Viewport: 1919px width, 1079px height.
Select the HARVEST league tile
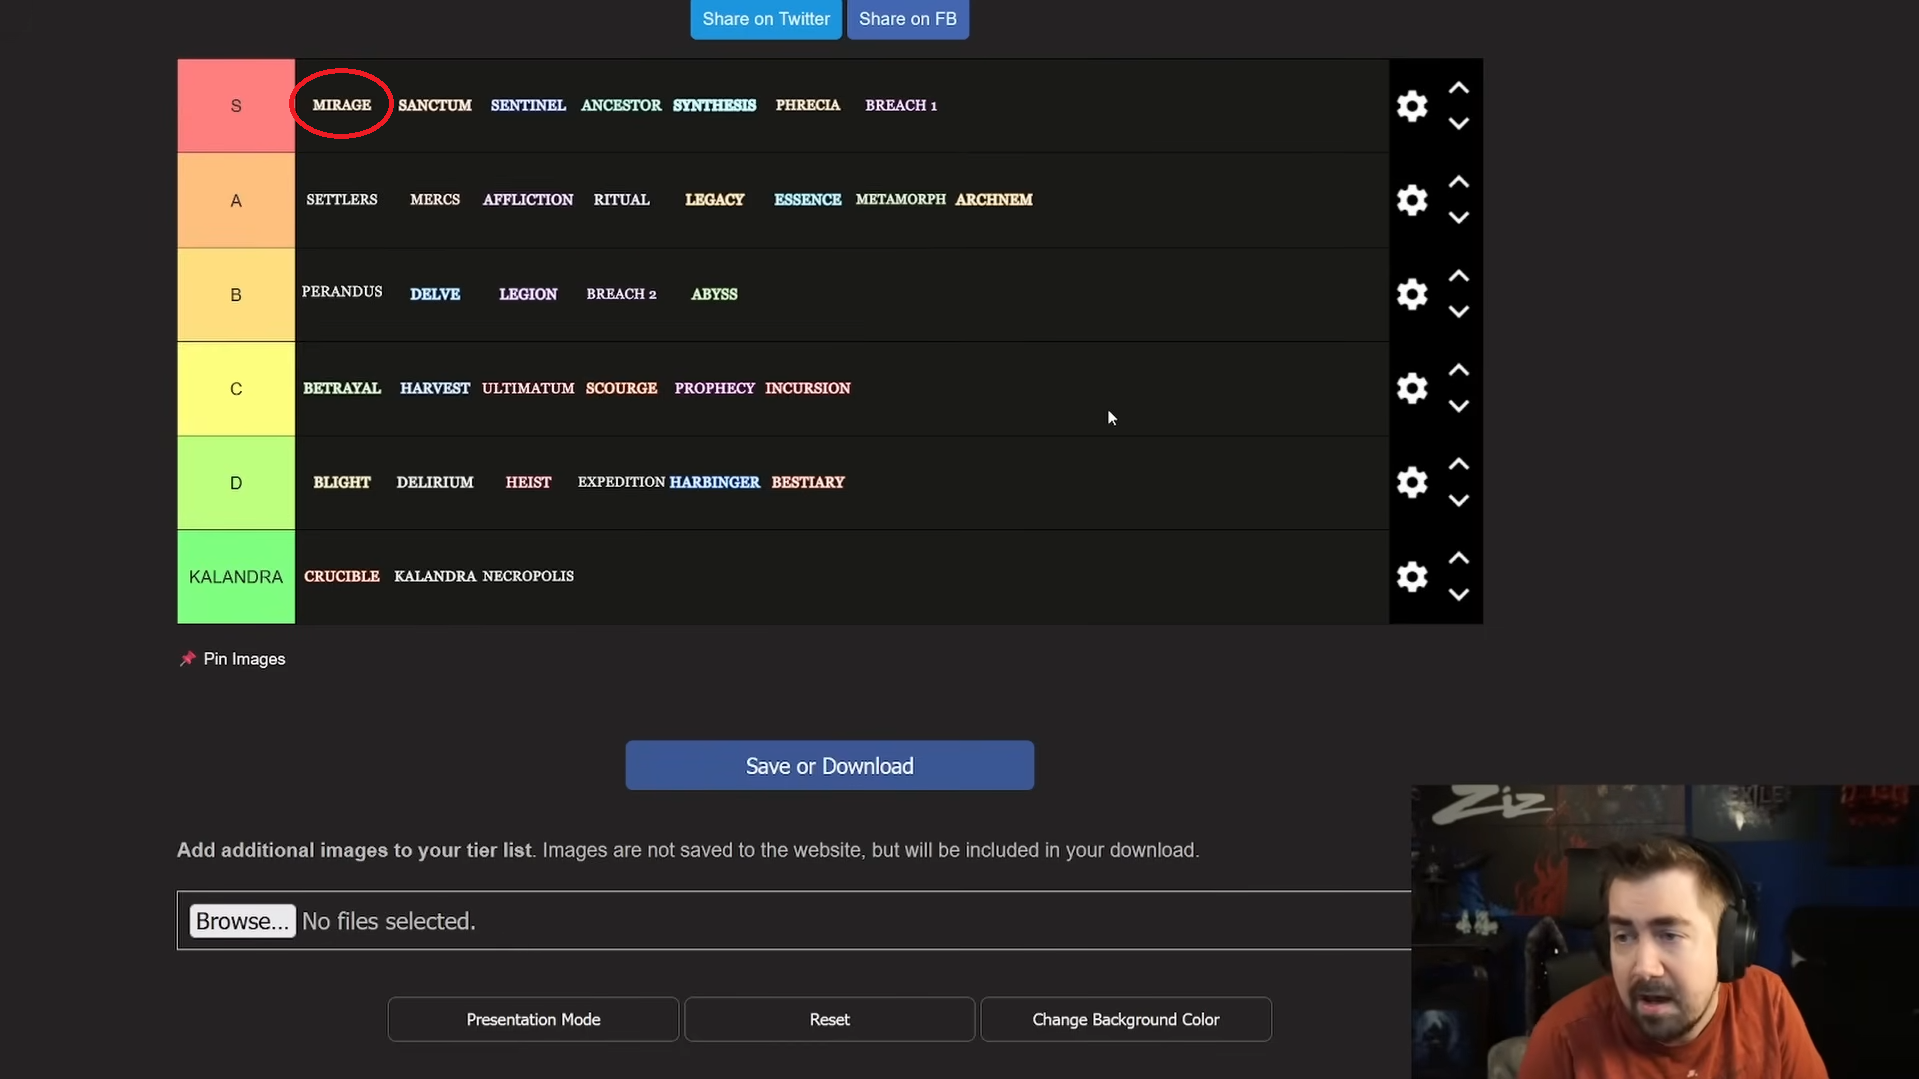pyautogui.click(x=435, y=388)
